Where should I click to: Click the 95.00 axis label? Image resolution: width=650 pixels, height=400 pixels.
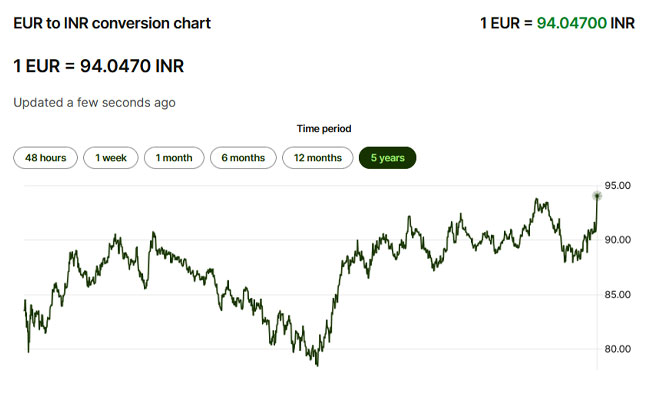(x=617, y=186)
